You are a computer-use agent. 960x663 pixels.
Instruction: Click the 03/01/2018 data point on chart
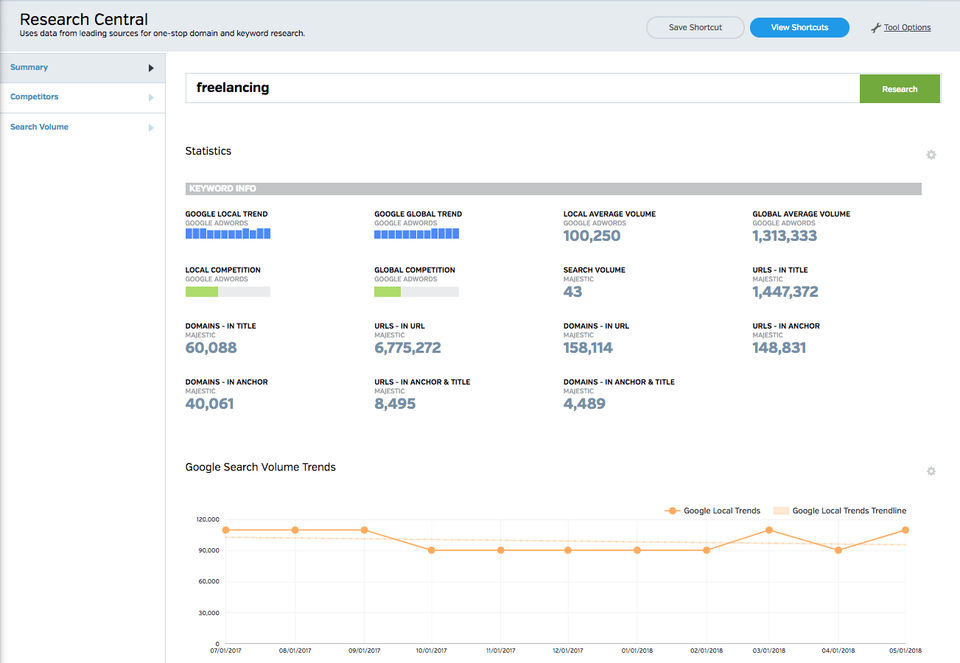769,530
